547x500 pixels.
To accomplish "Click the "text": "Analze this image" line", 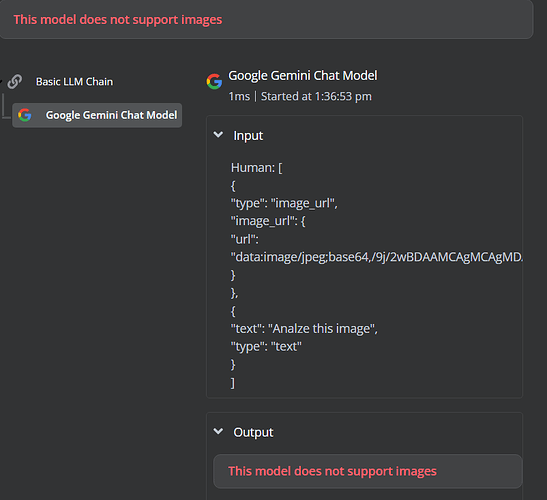I will point(304,329).
